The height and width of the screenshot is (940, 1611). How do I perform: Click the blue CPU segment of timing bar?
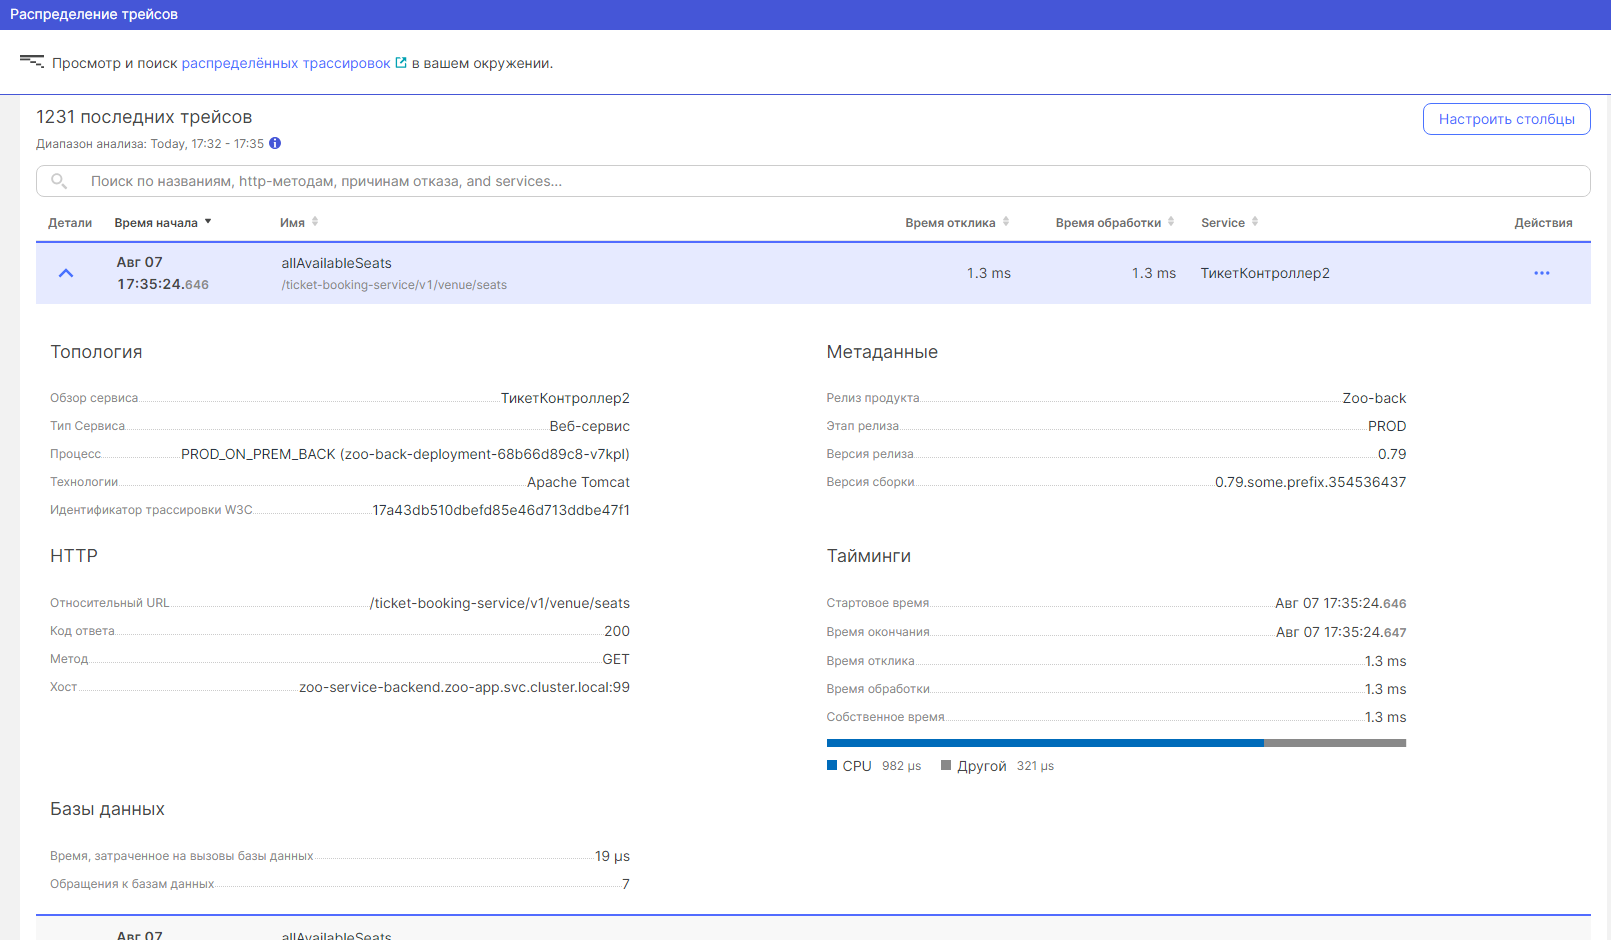[x=1044, y=743]
